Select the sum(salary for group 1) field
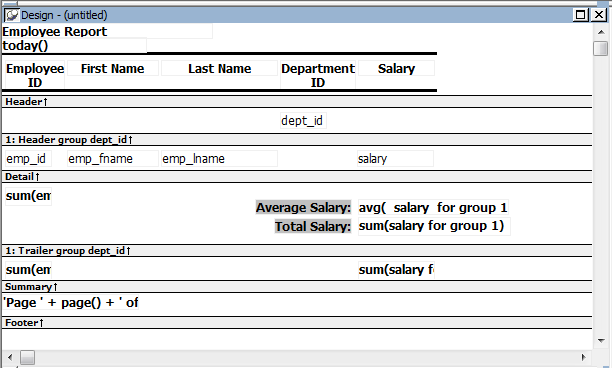 click(434, 226)
